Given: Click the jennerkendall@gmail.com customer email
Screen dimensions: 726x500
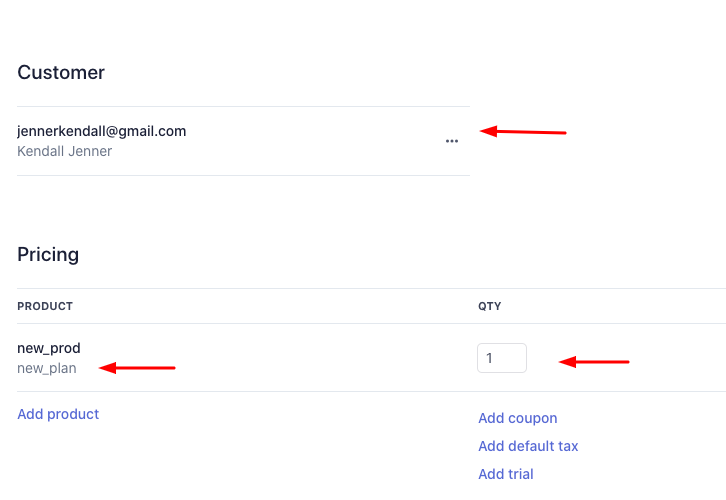Looking at the screenshot, I should (x=101, y=131).
